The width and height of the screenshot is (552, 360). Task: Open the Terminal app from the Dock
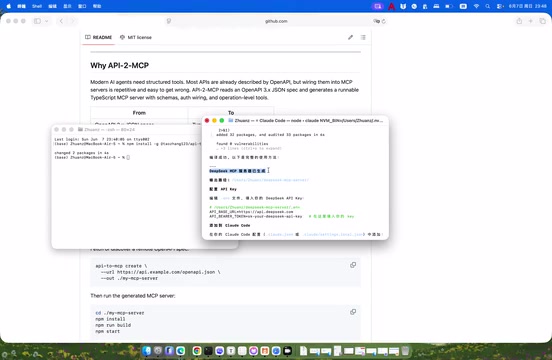[x=208, y=350]
